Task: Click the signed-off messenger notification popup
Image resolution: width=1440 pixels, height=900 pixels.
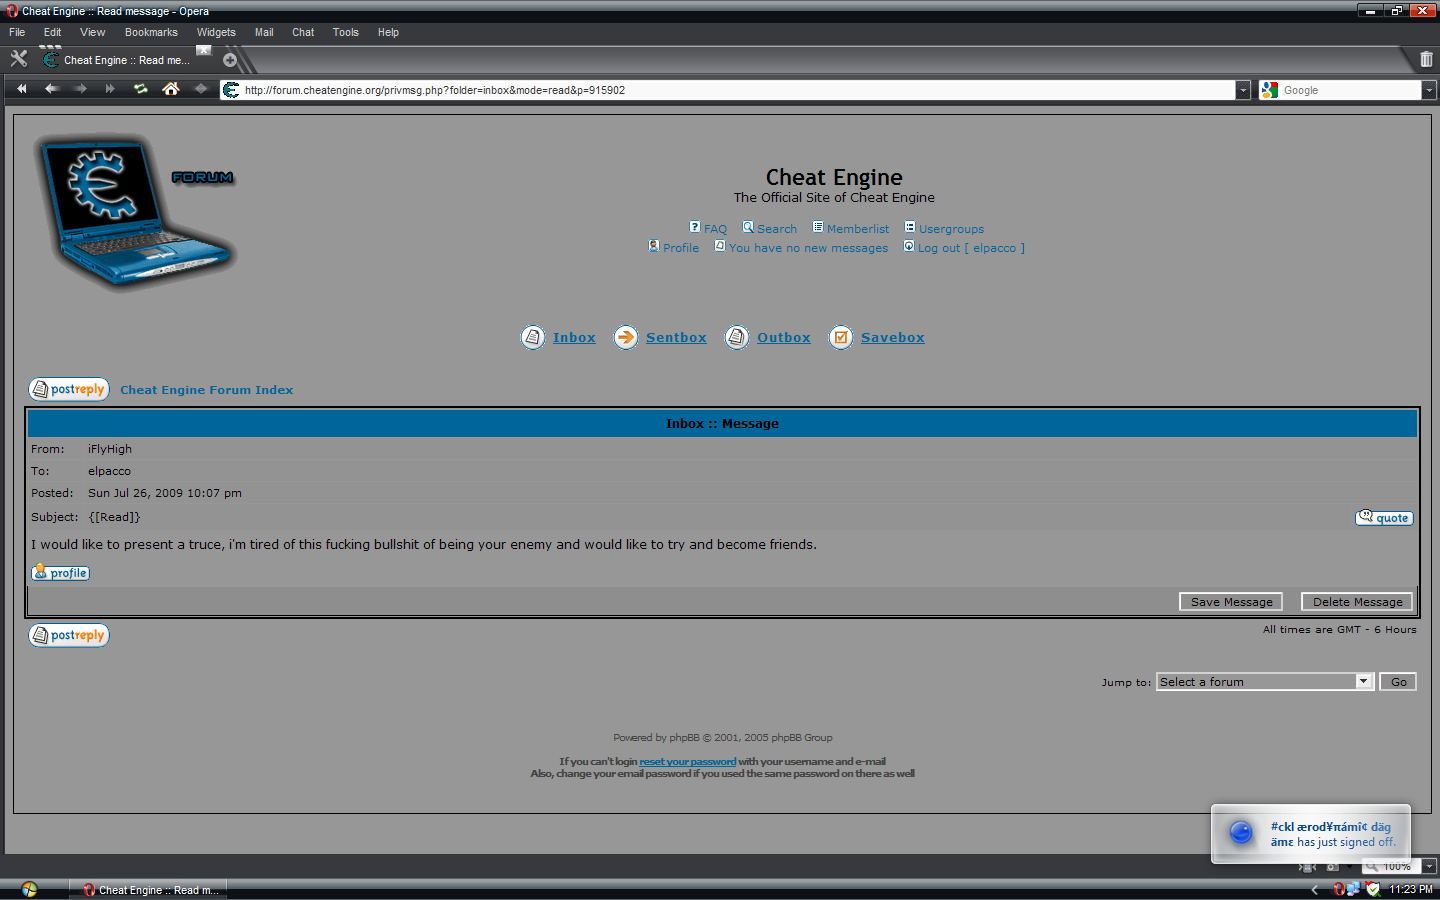Action: [1311, 834]
